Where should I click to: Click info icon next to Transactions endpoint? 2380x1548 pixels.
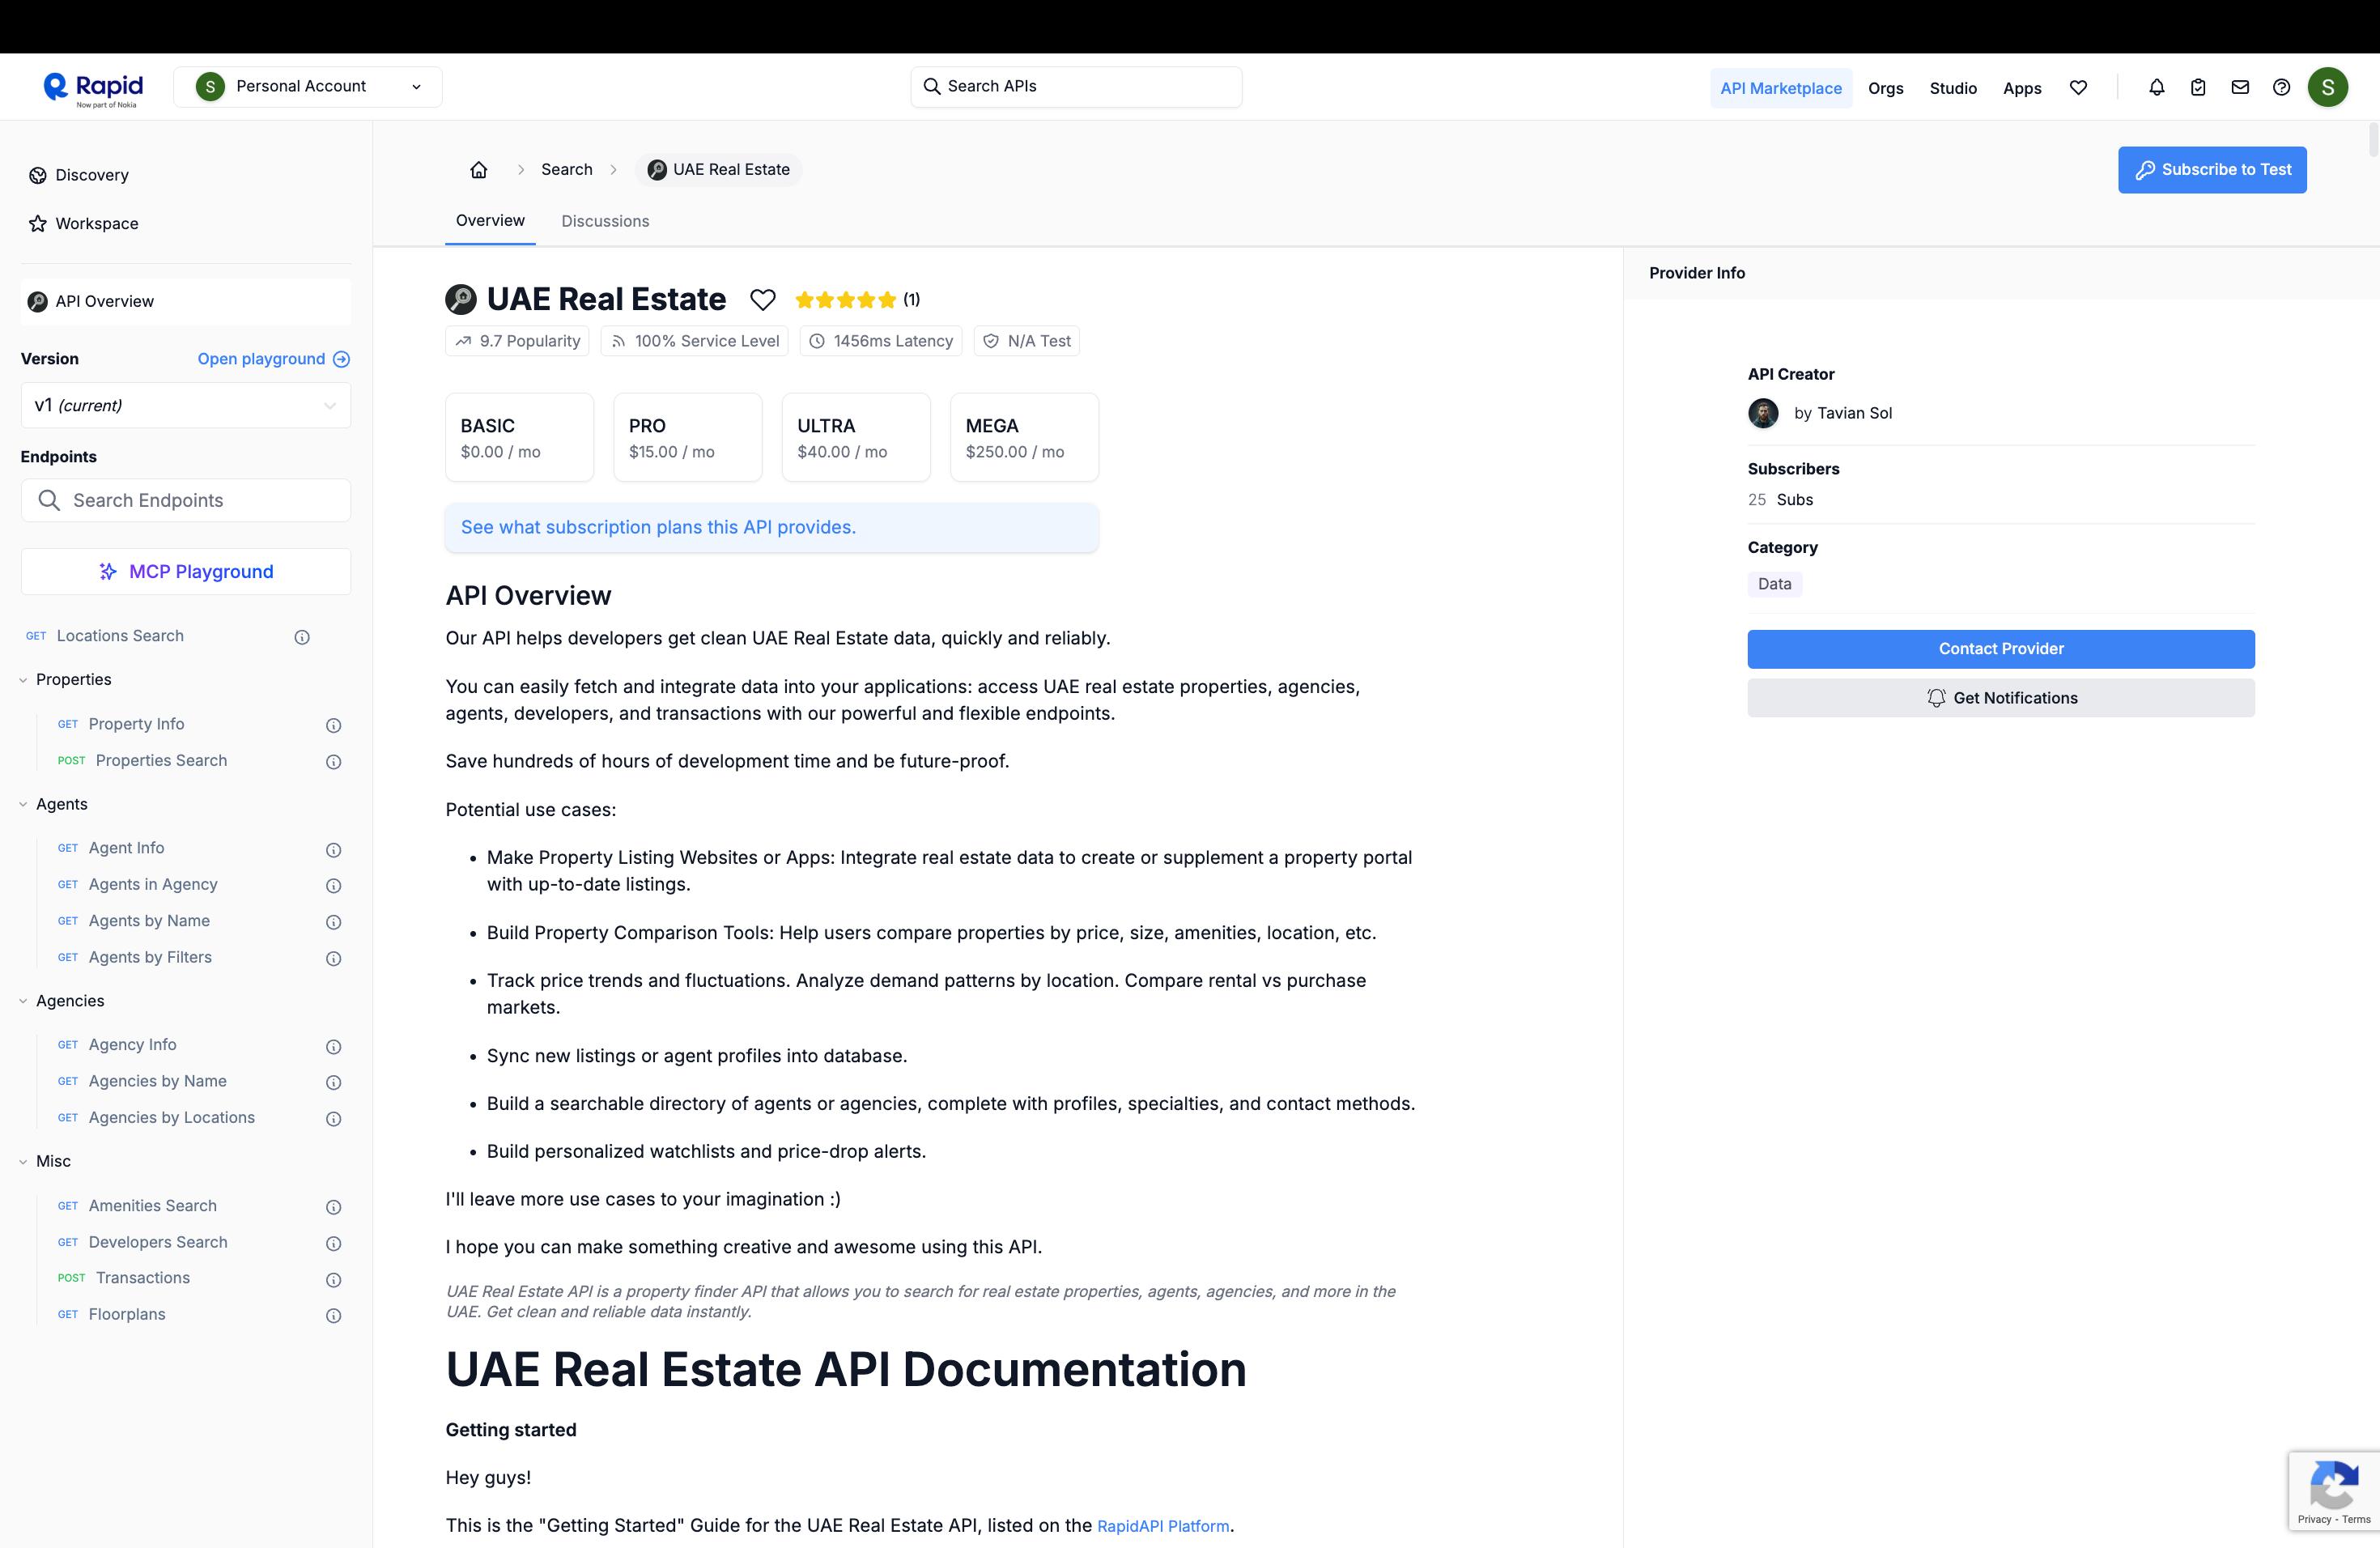(x=334, y=1280)
